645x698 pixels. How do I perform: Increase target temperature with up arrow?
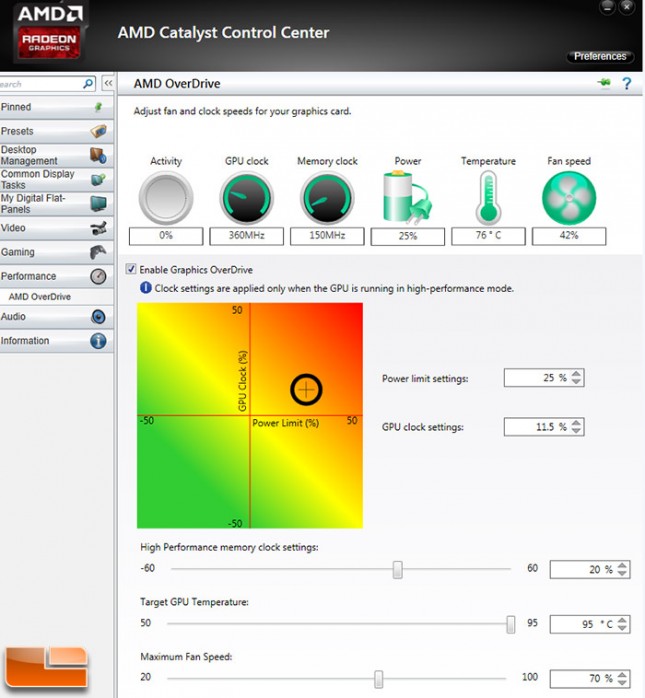click(622, 620)
